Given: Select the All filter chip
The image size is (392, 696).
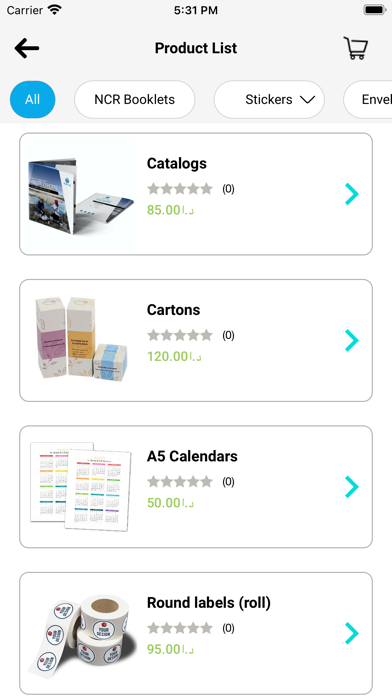Looking at the screenshot, I should tap(32, 99).
